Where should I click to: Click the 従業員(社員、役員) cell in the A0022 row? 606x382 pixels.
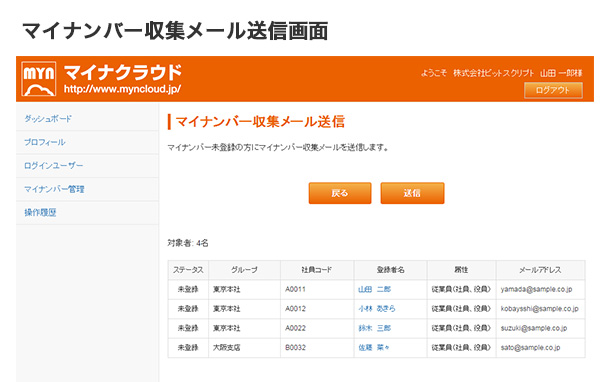tap(461, 328)
